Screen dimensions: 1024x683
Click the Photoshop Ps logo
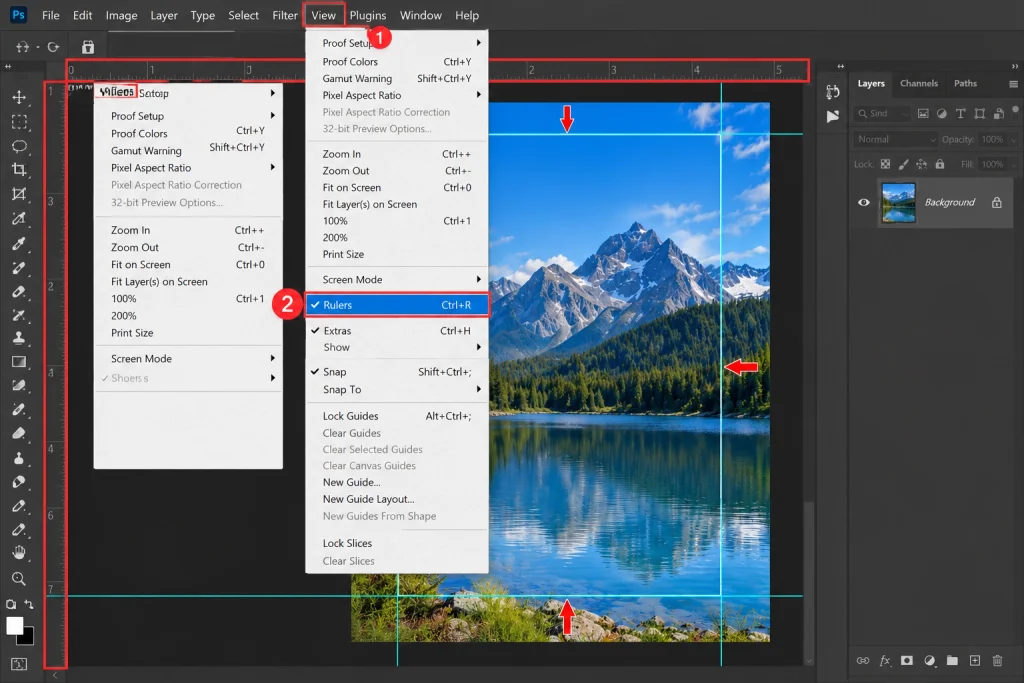pyautogui.click(x=18, y=14)
